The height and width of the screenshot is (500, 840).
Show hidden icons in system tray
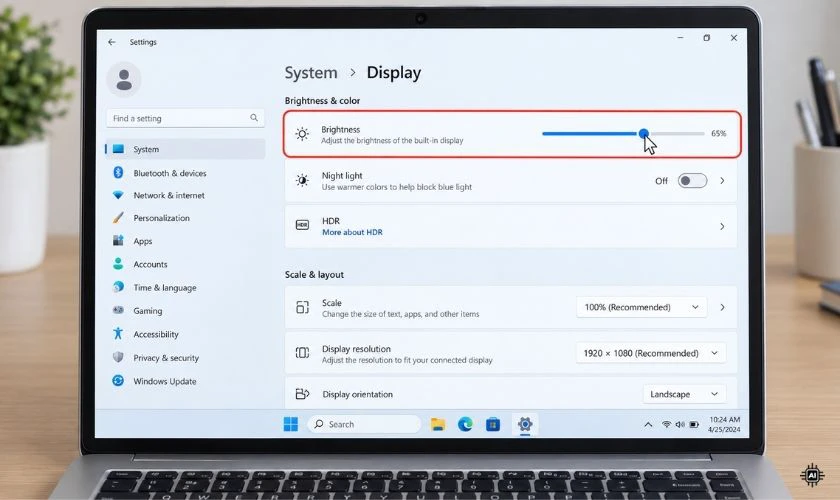tap(648, 424)
